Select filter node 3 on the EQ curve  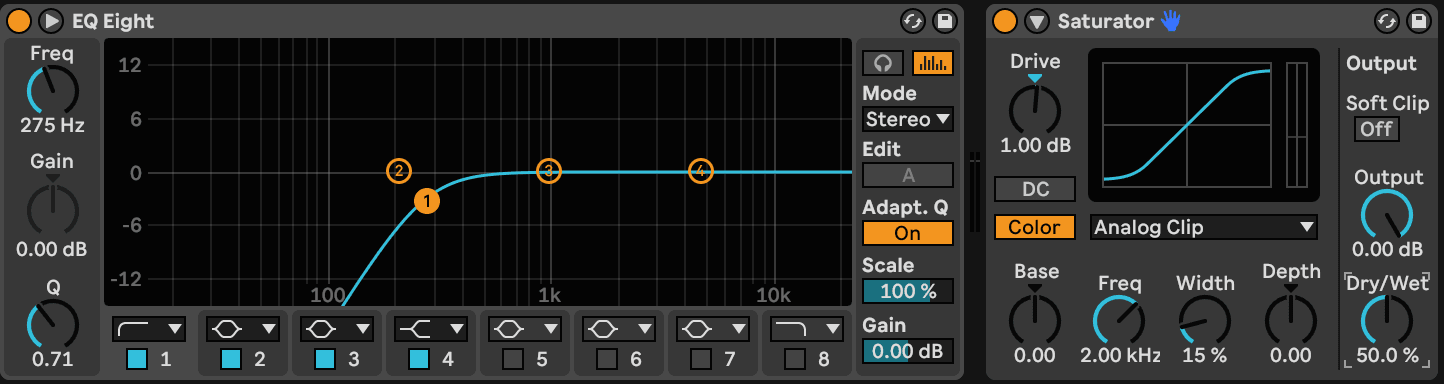[549, 171]
